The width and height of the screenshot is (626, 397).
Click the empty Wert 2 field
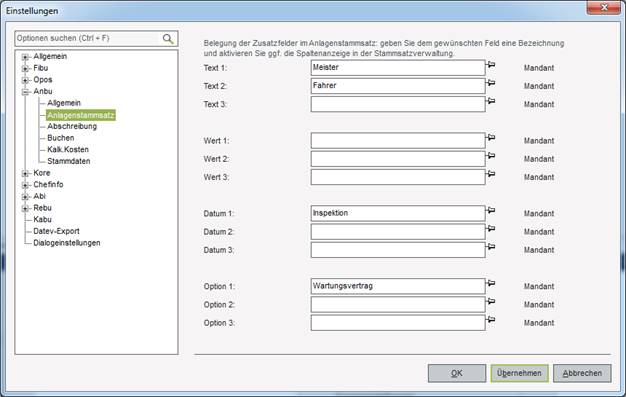(x=398, y=159)
